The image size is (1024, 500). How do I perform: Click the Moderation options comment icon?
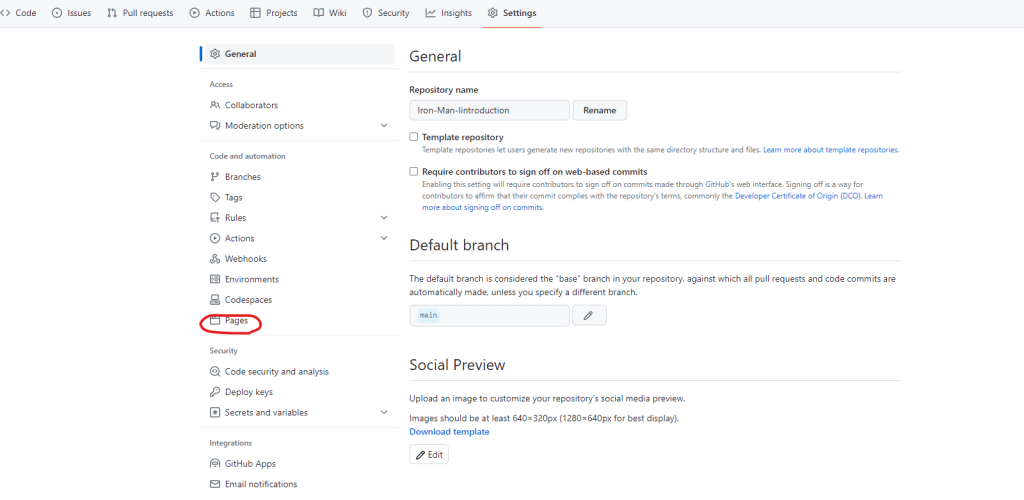tap(215, 125)
